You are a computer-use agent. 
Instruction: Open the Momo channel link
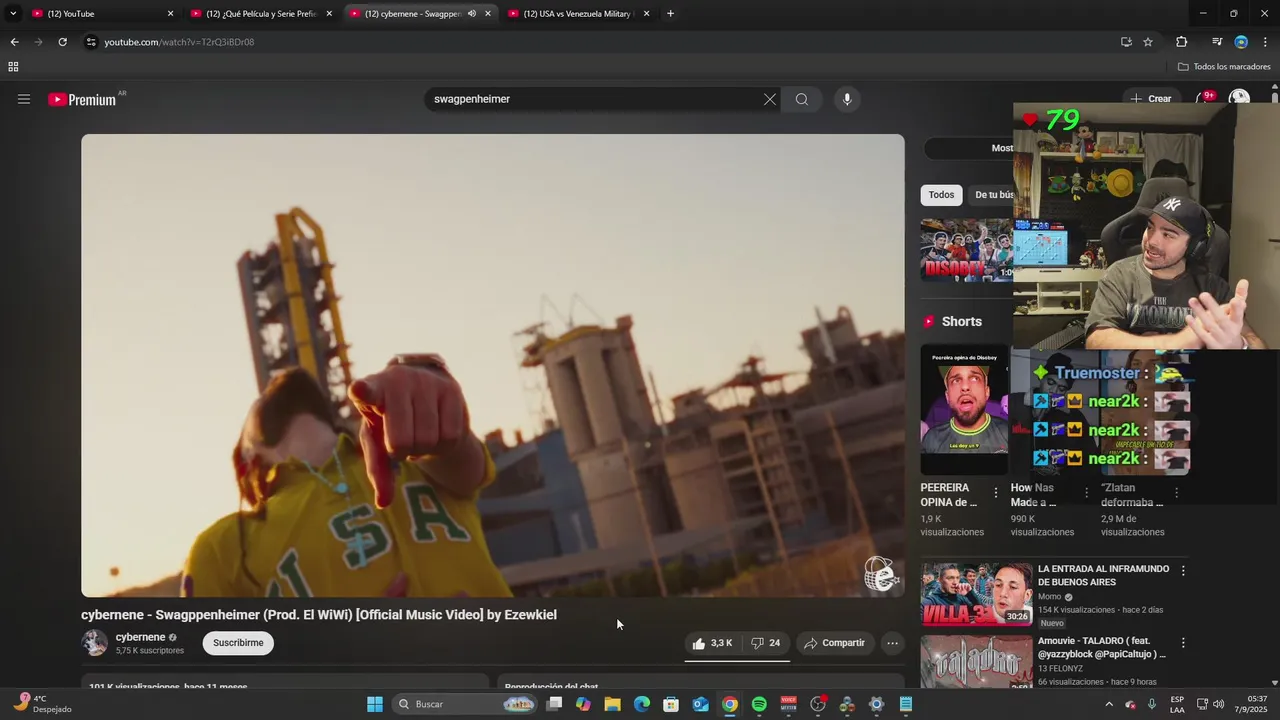pos(1049,597)
